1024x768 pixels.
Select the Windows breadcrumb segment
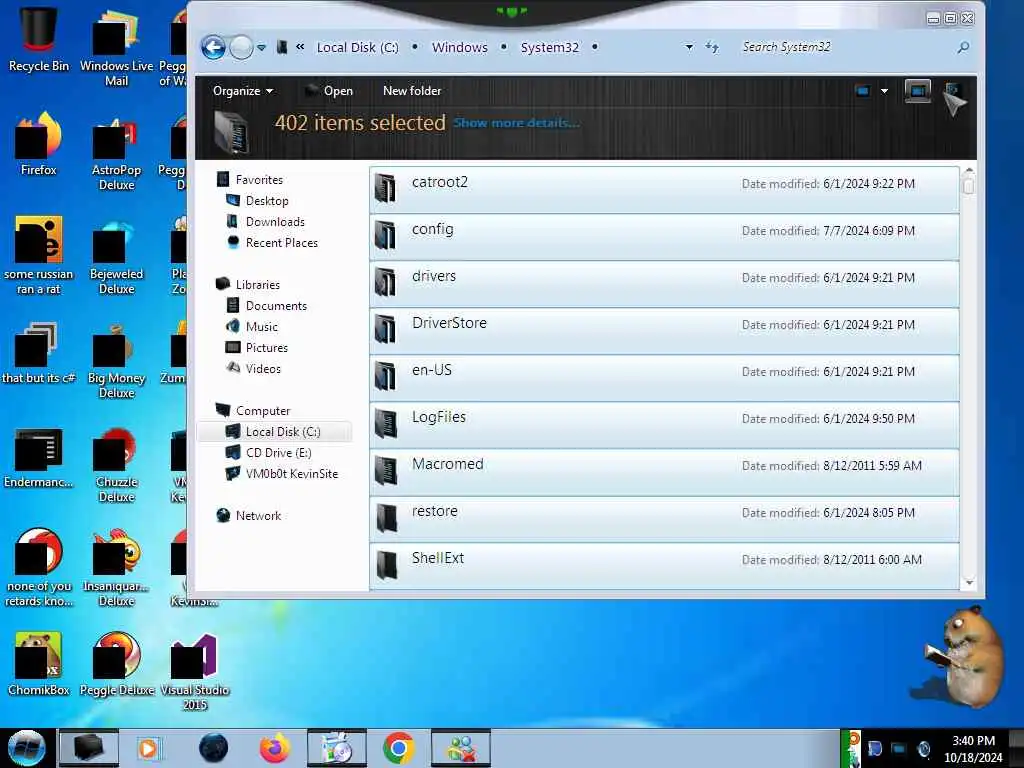coord(460,48)
